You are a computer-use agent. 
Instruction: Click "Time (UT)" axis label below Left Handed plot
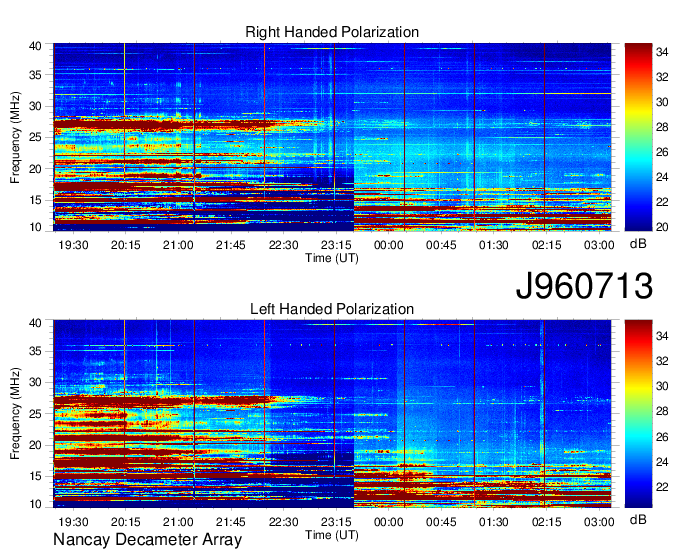[332, 535]
